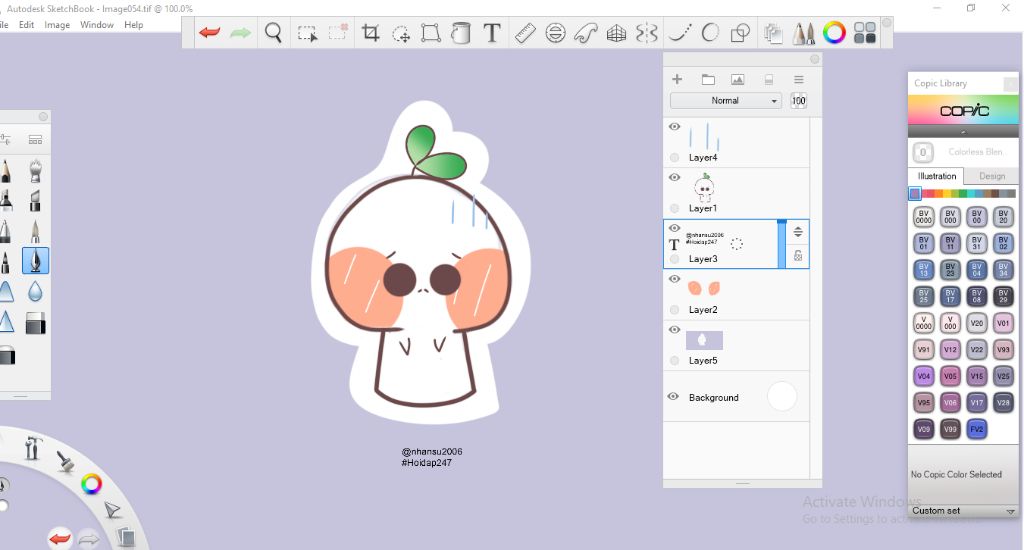
Task: Open the Normal blend mode dropdown
Action: point(726,101)
